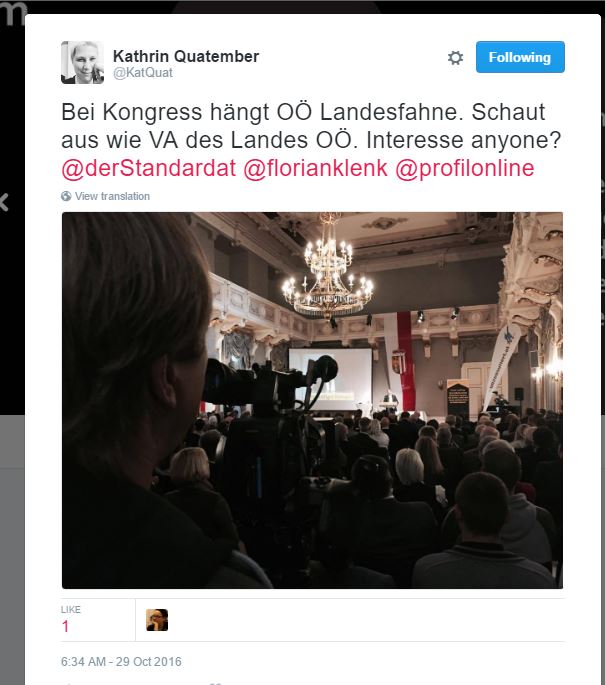
Task: Follow the @derStandardat mention
Action: point(149,168)
